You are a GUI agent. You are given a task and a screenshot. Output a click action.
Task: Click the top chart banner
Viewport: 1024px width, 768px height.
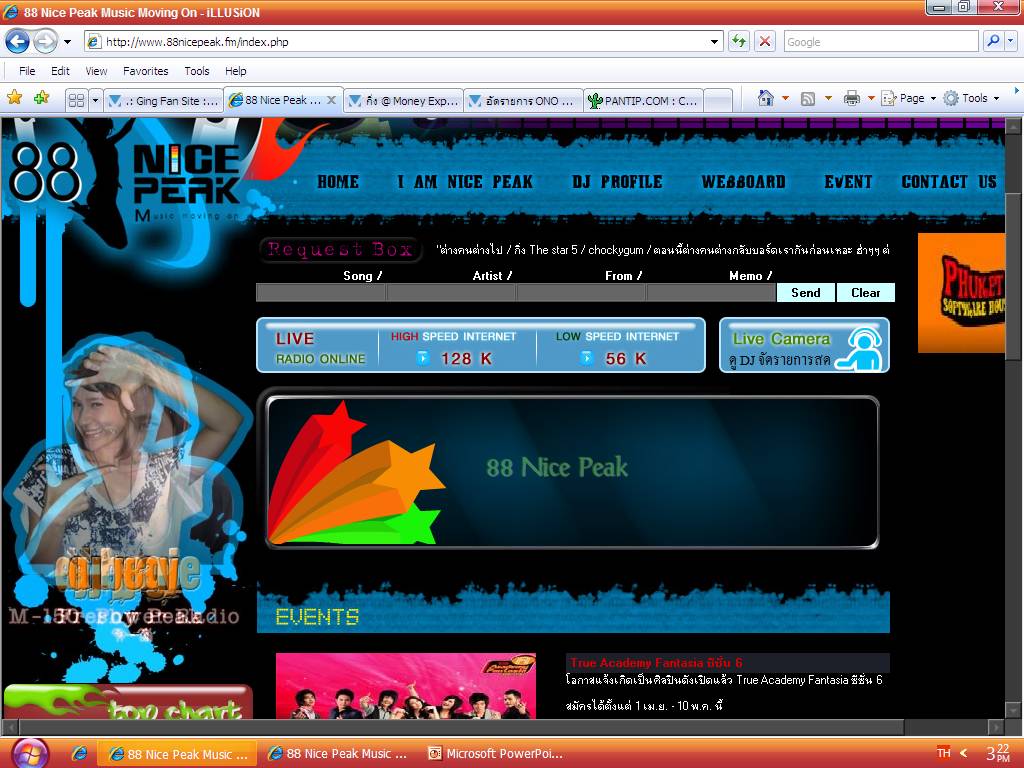[x=129, y=702]
